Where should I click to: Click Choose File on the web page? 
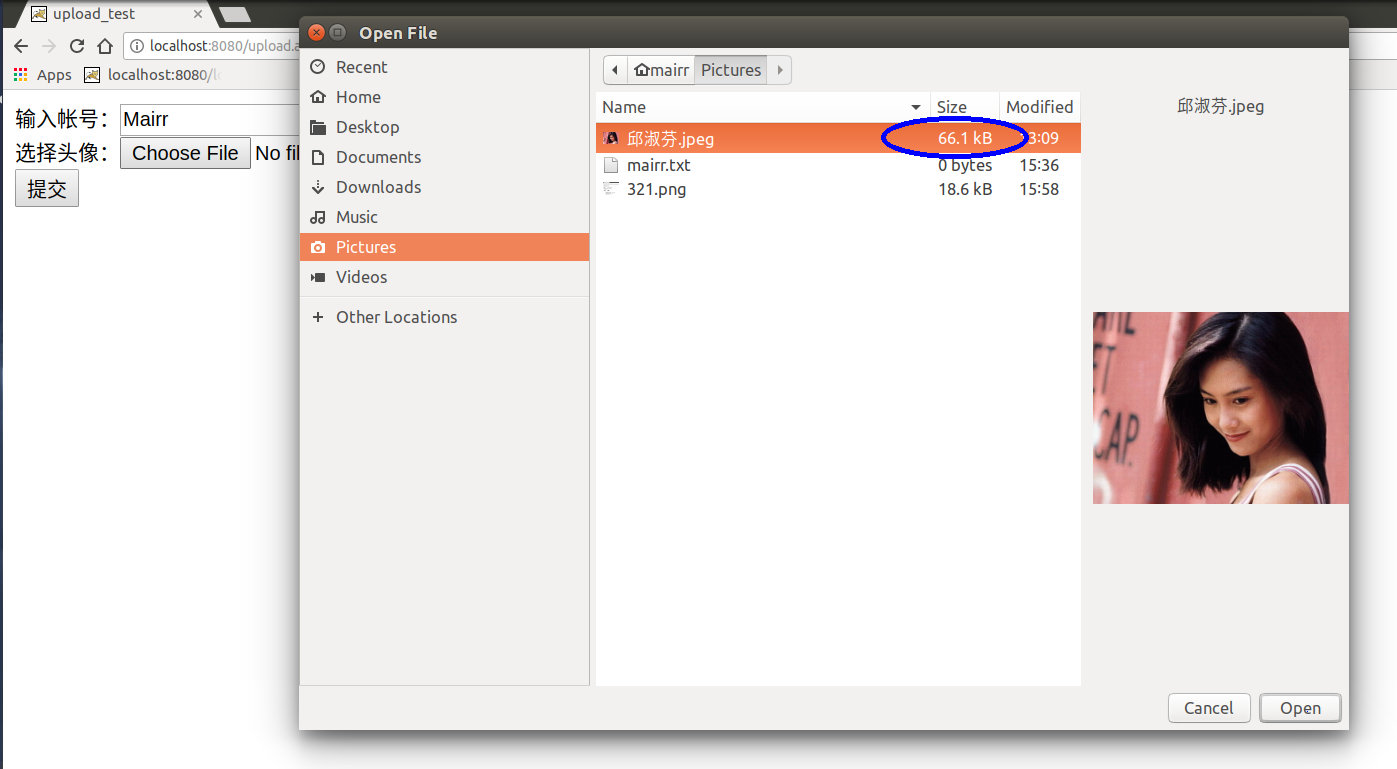pos(185,153)
